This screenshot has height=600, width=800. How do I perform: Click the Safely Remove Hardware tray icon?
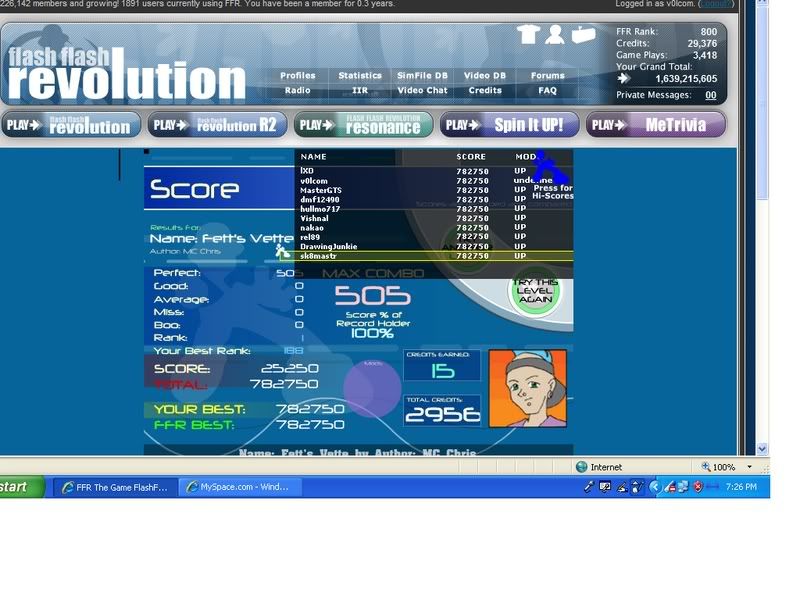tap(669, 487)
